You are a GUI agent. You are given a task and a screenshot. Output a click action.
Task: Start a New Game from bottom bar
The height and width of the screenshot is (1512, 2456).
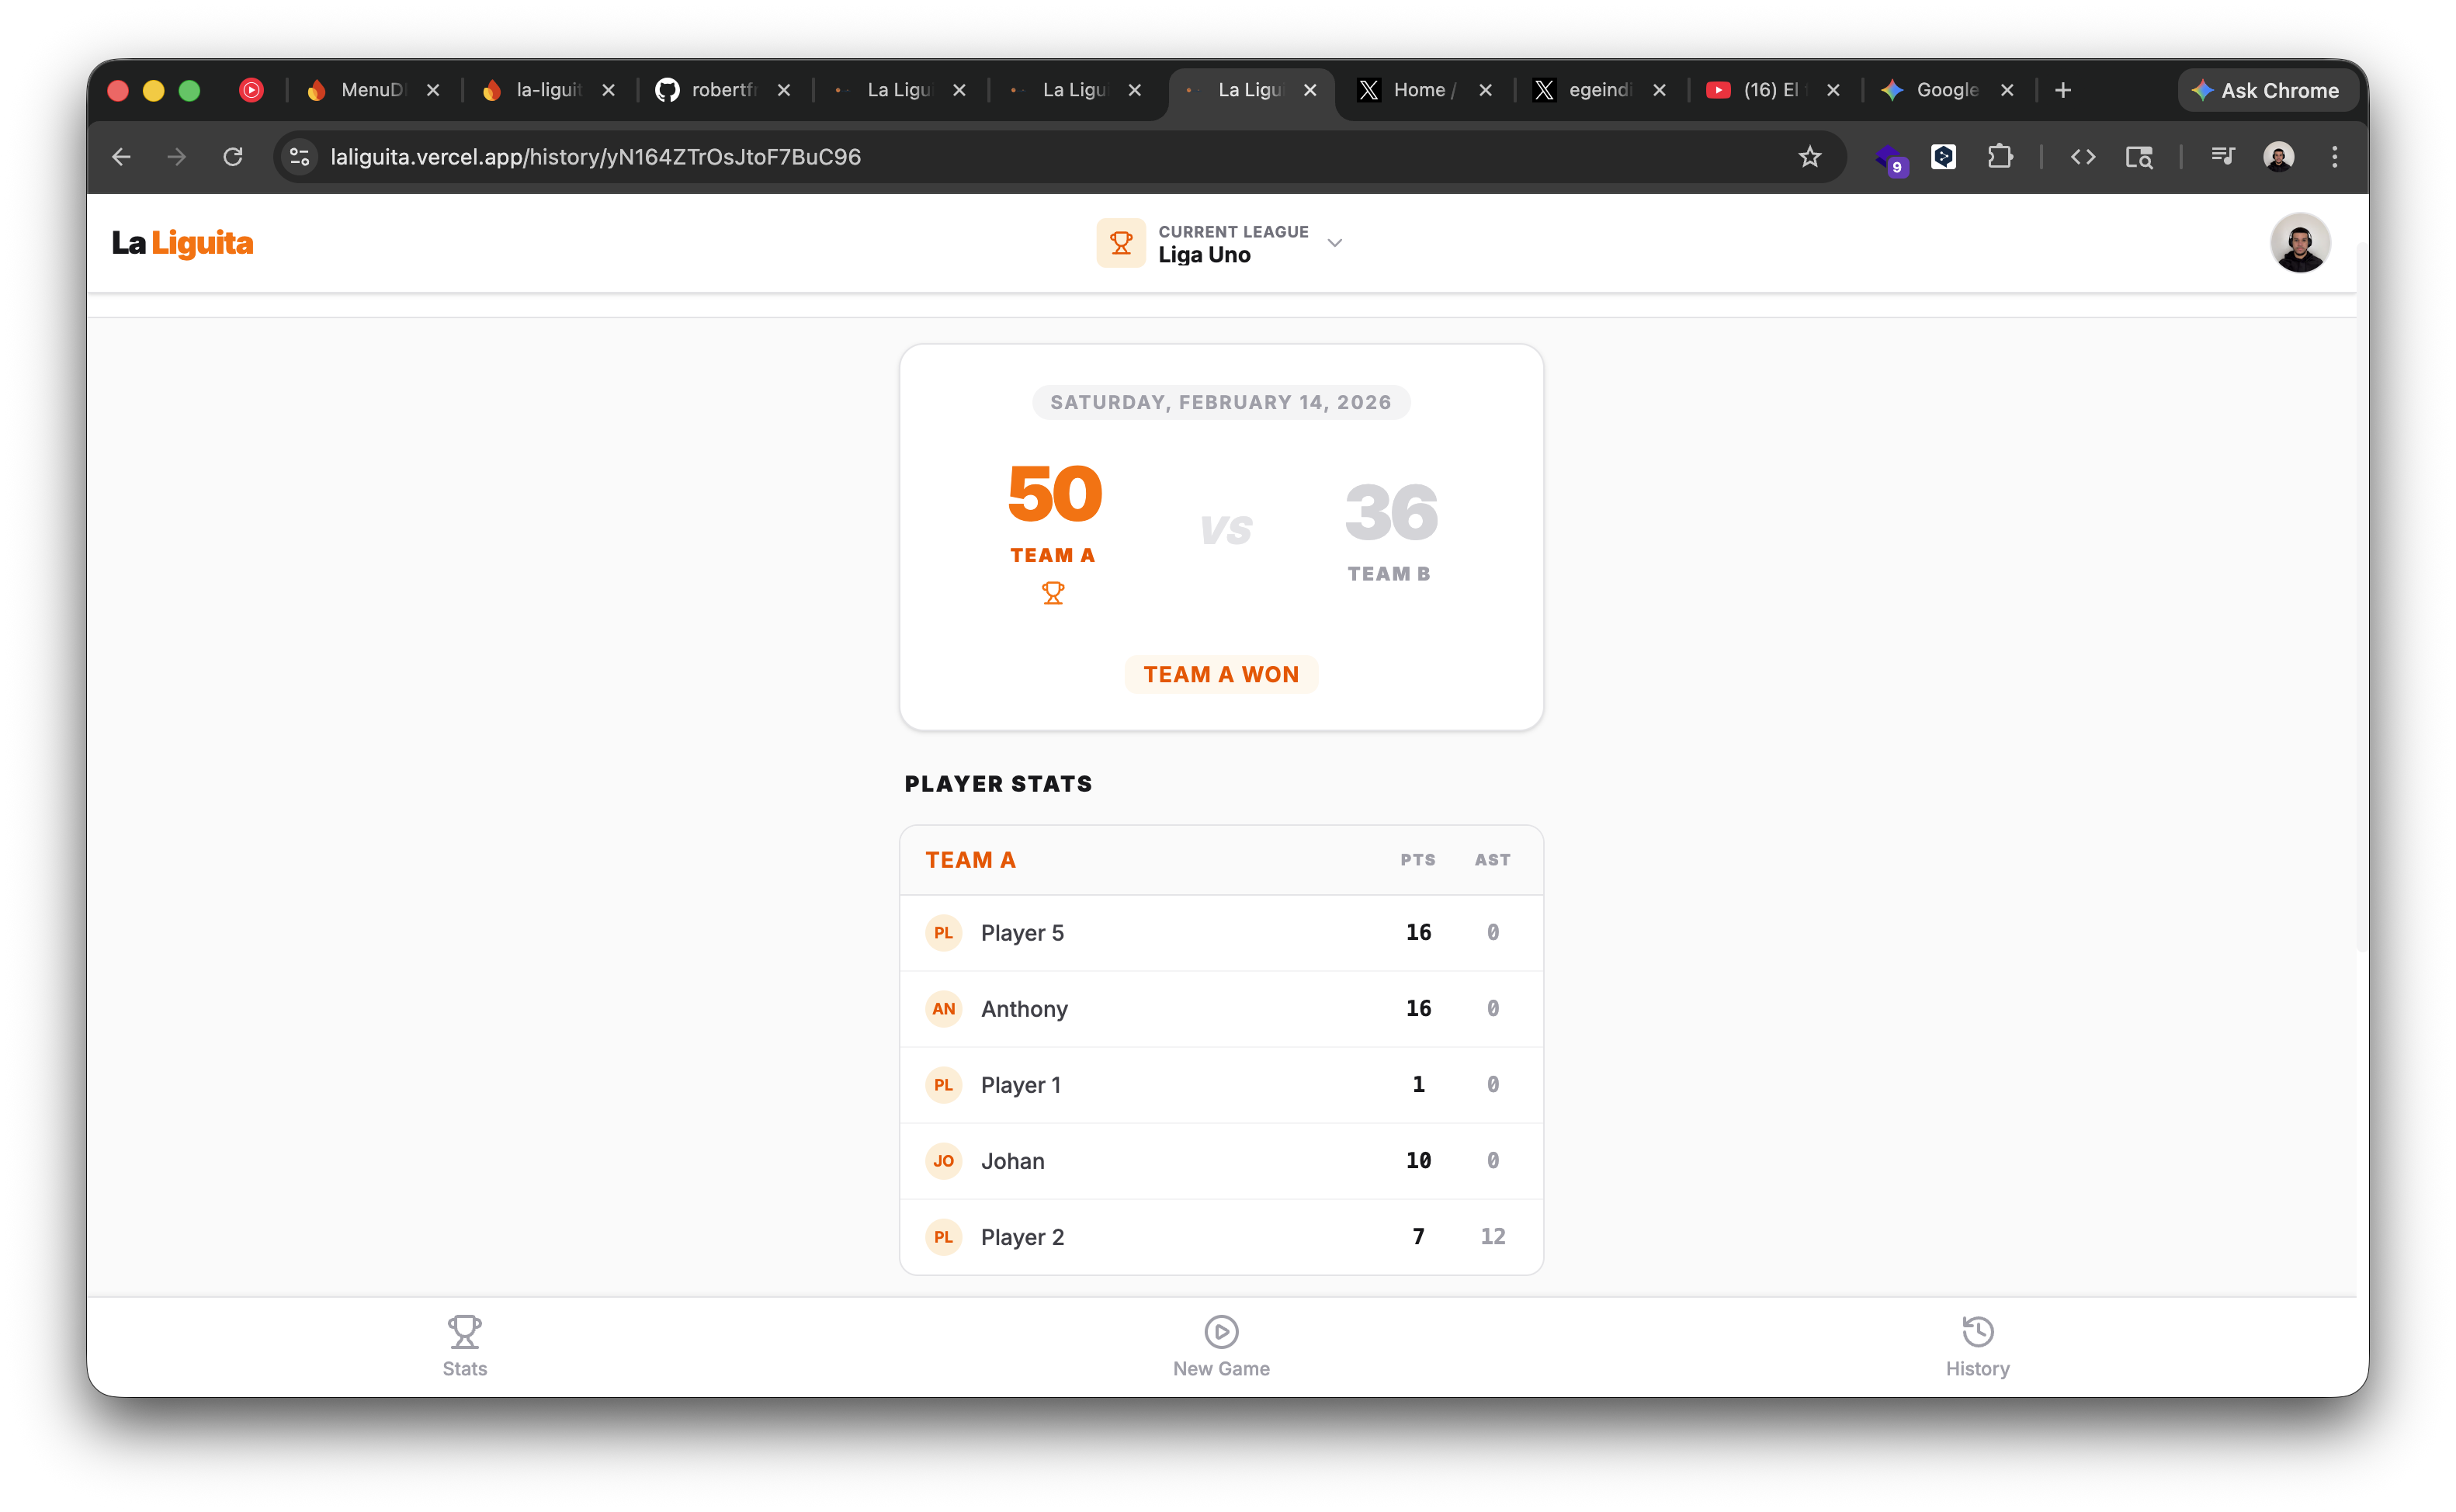1221,1346
